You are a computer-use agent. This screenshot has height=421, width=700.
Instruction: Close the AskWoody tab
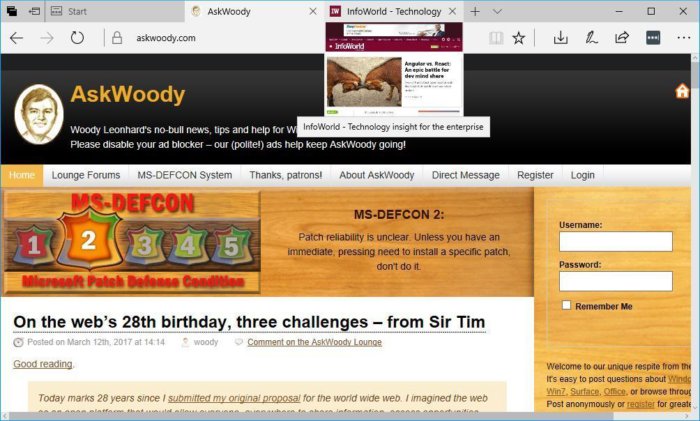(313, 12)
